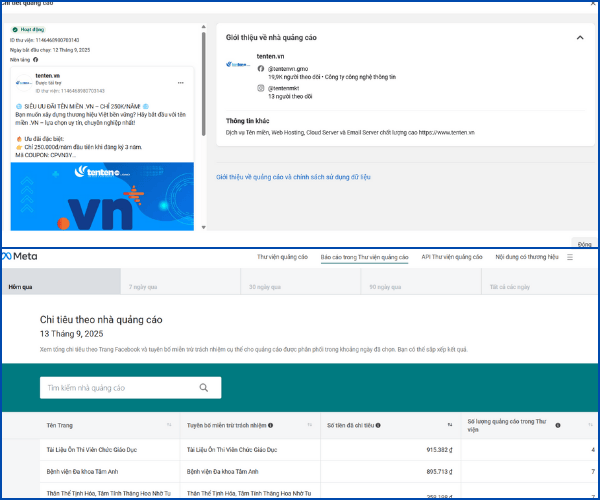
Task: Sort by Tuyên bố miễn trừ trách nhiệm arrow
Action: [x=310, y=425]
